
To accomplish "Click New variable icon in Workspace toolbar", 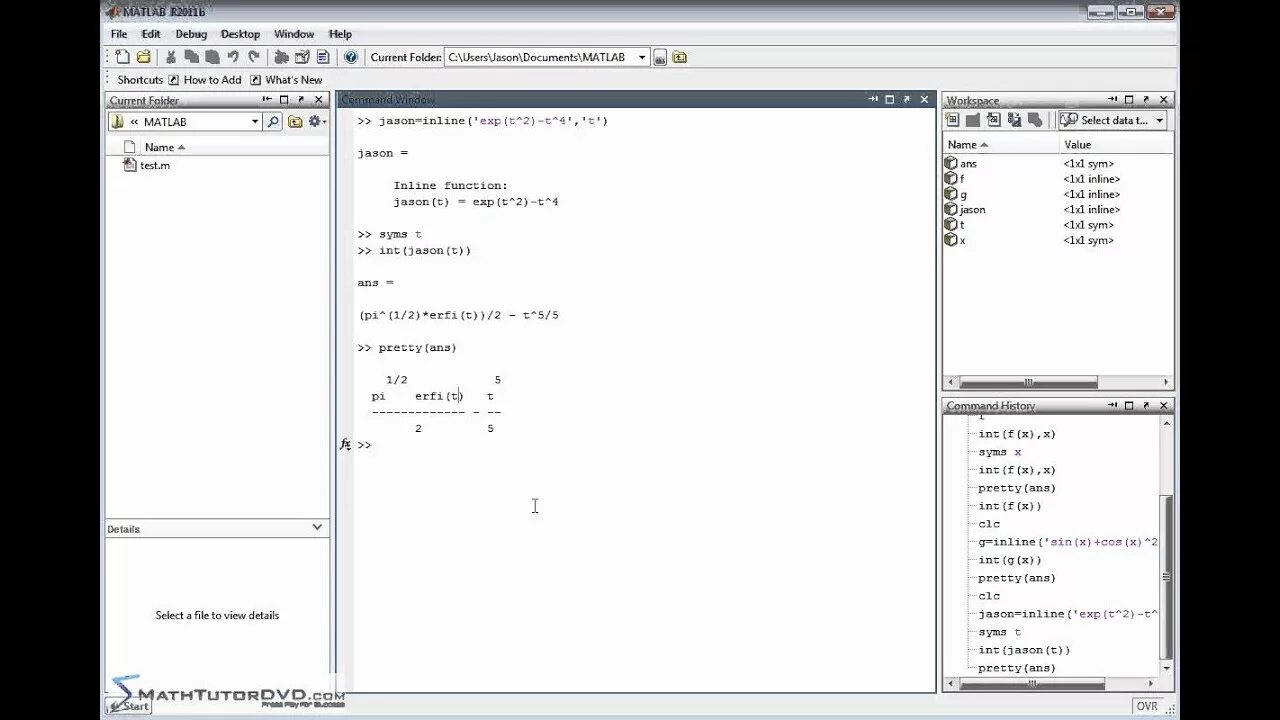I will point(953,120).
